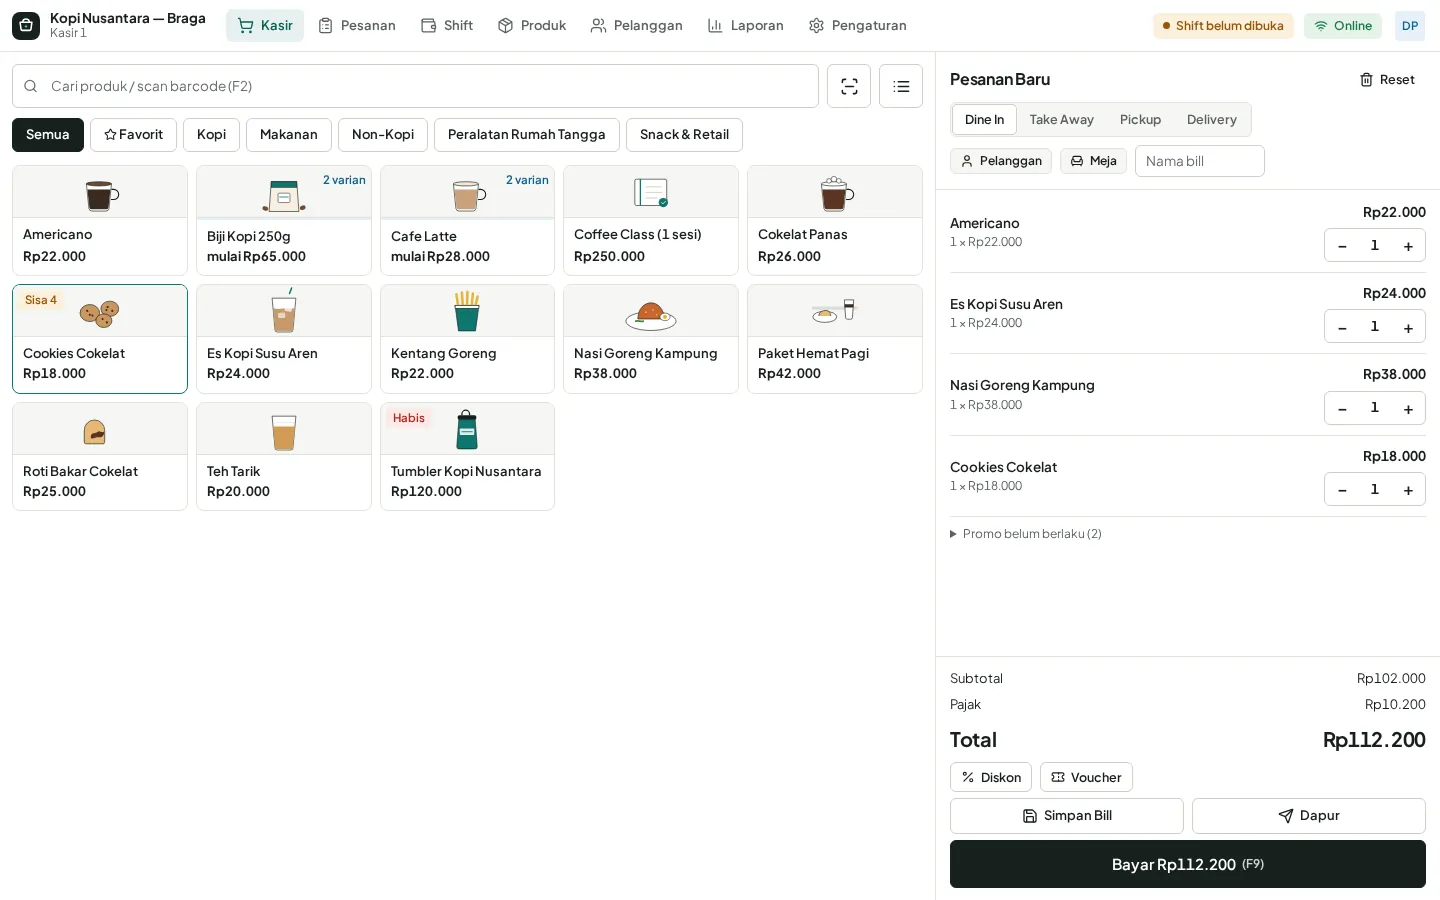Add Teh Tarik to the order
1440x900 pixels.
284,457
